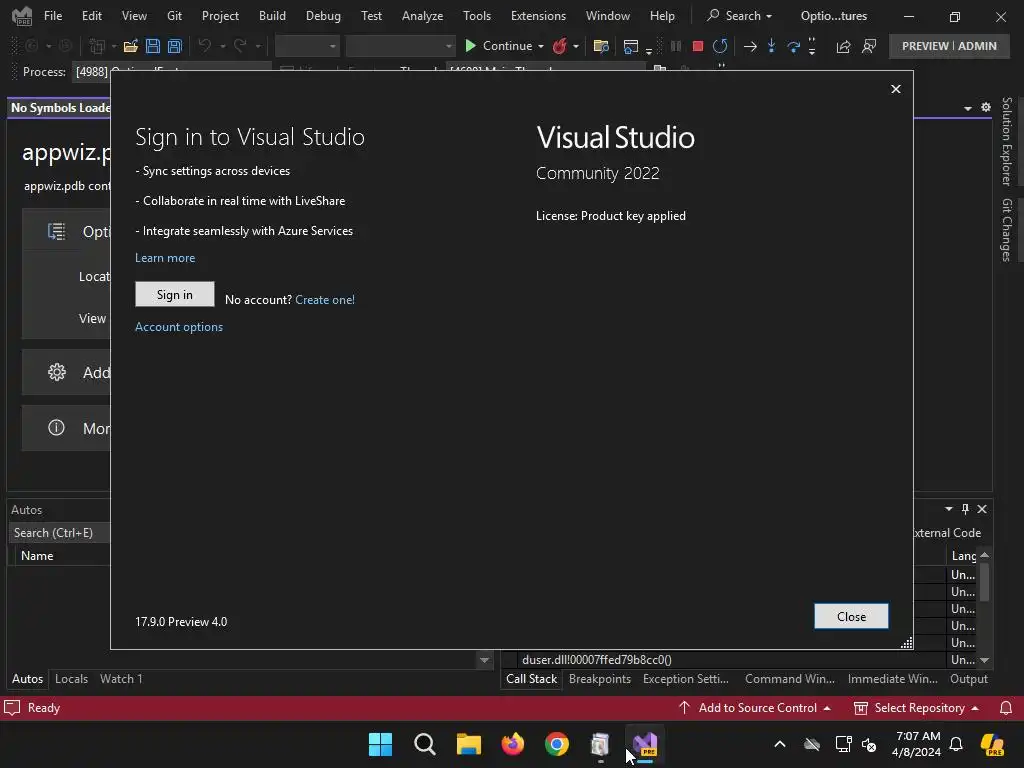
Task: Click the Save icon in the toolbar
Action: click(153, 46)
